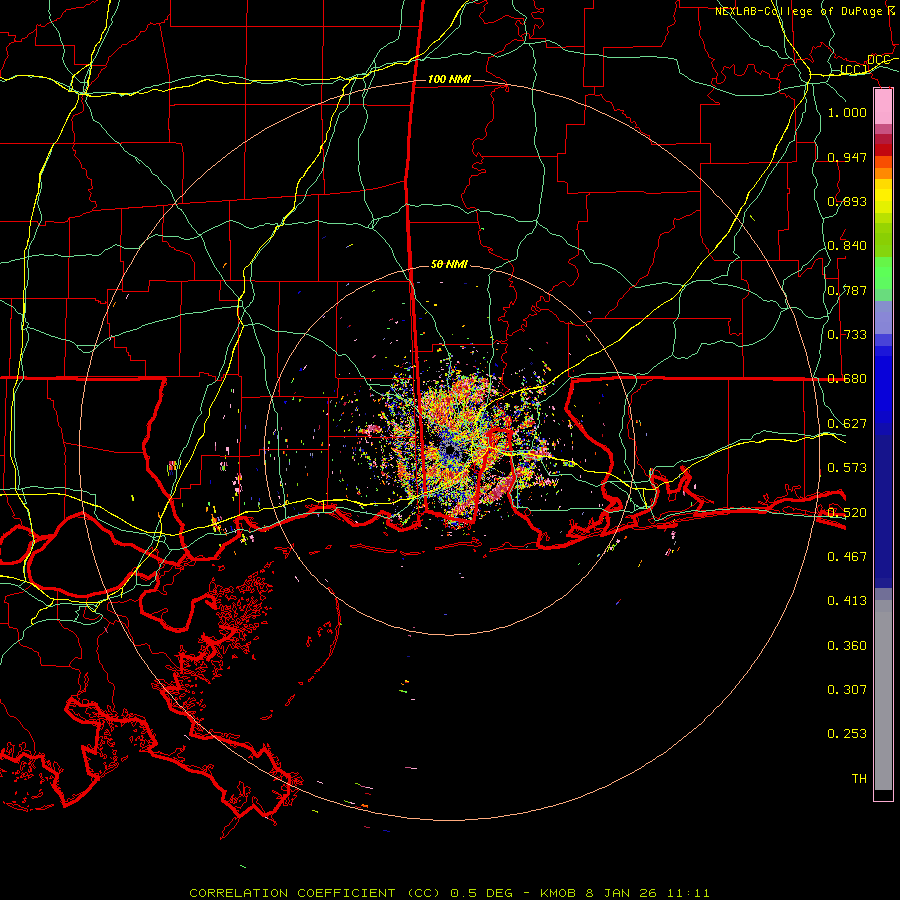Screen dimensions: 900x900
Task: Click the 100 NMI range ring label
Action: click(449, 79)
